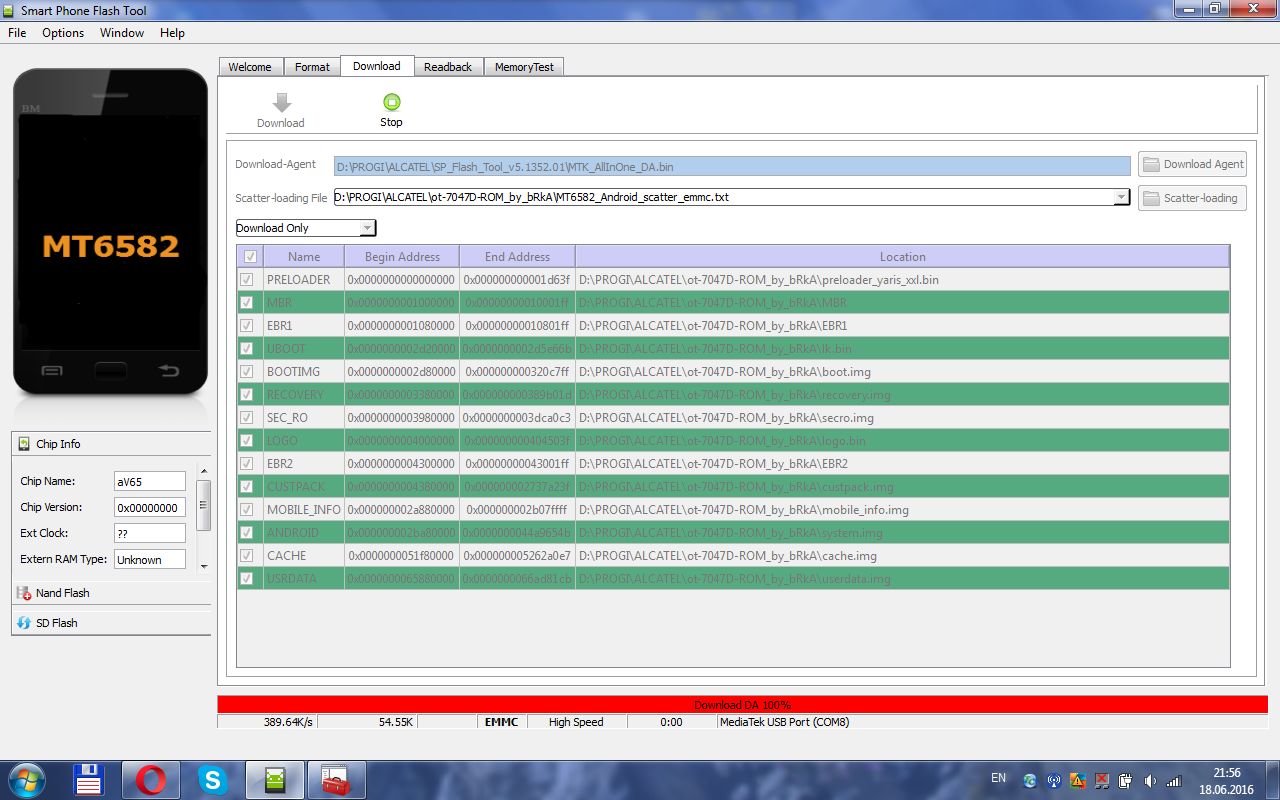Click the green Stop icon
Screen dimensions: 1280x800
coord(391,102)
